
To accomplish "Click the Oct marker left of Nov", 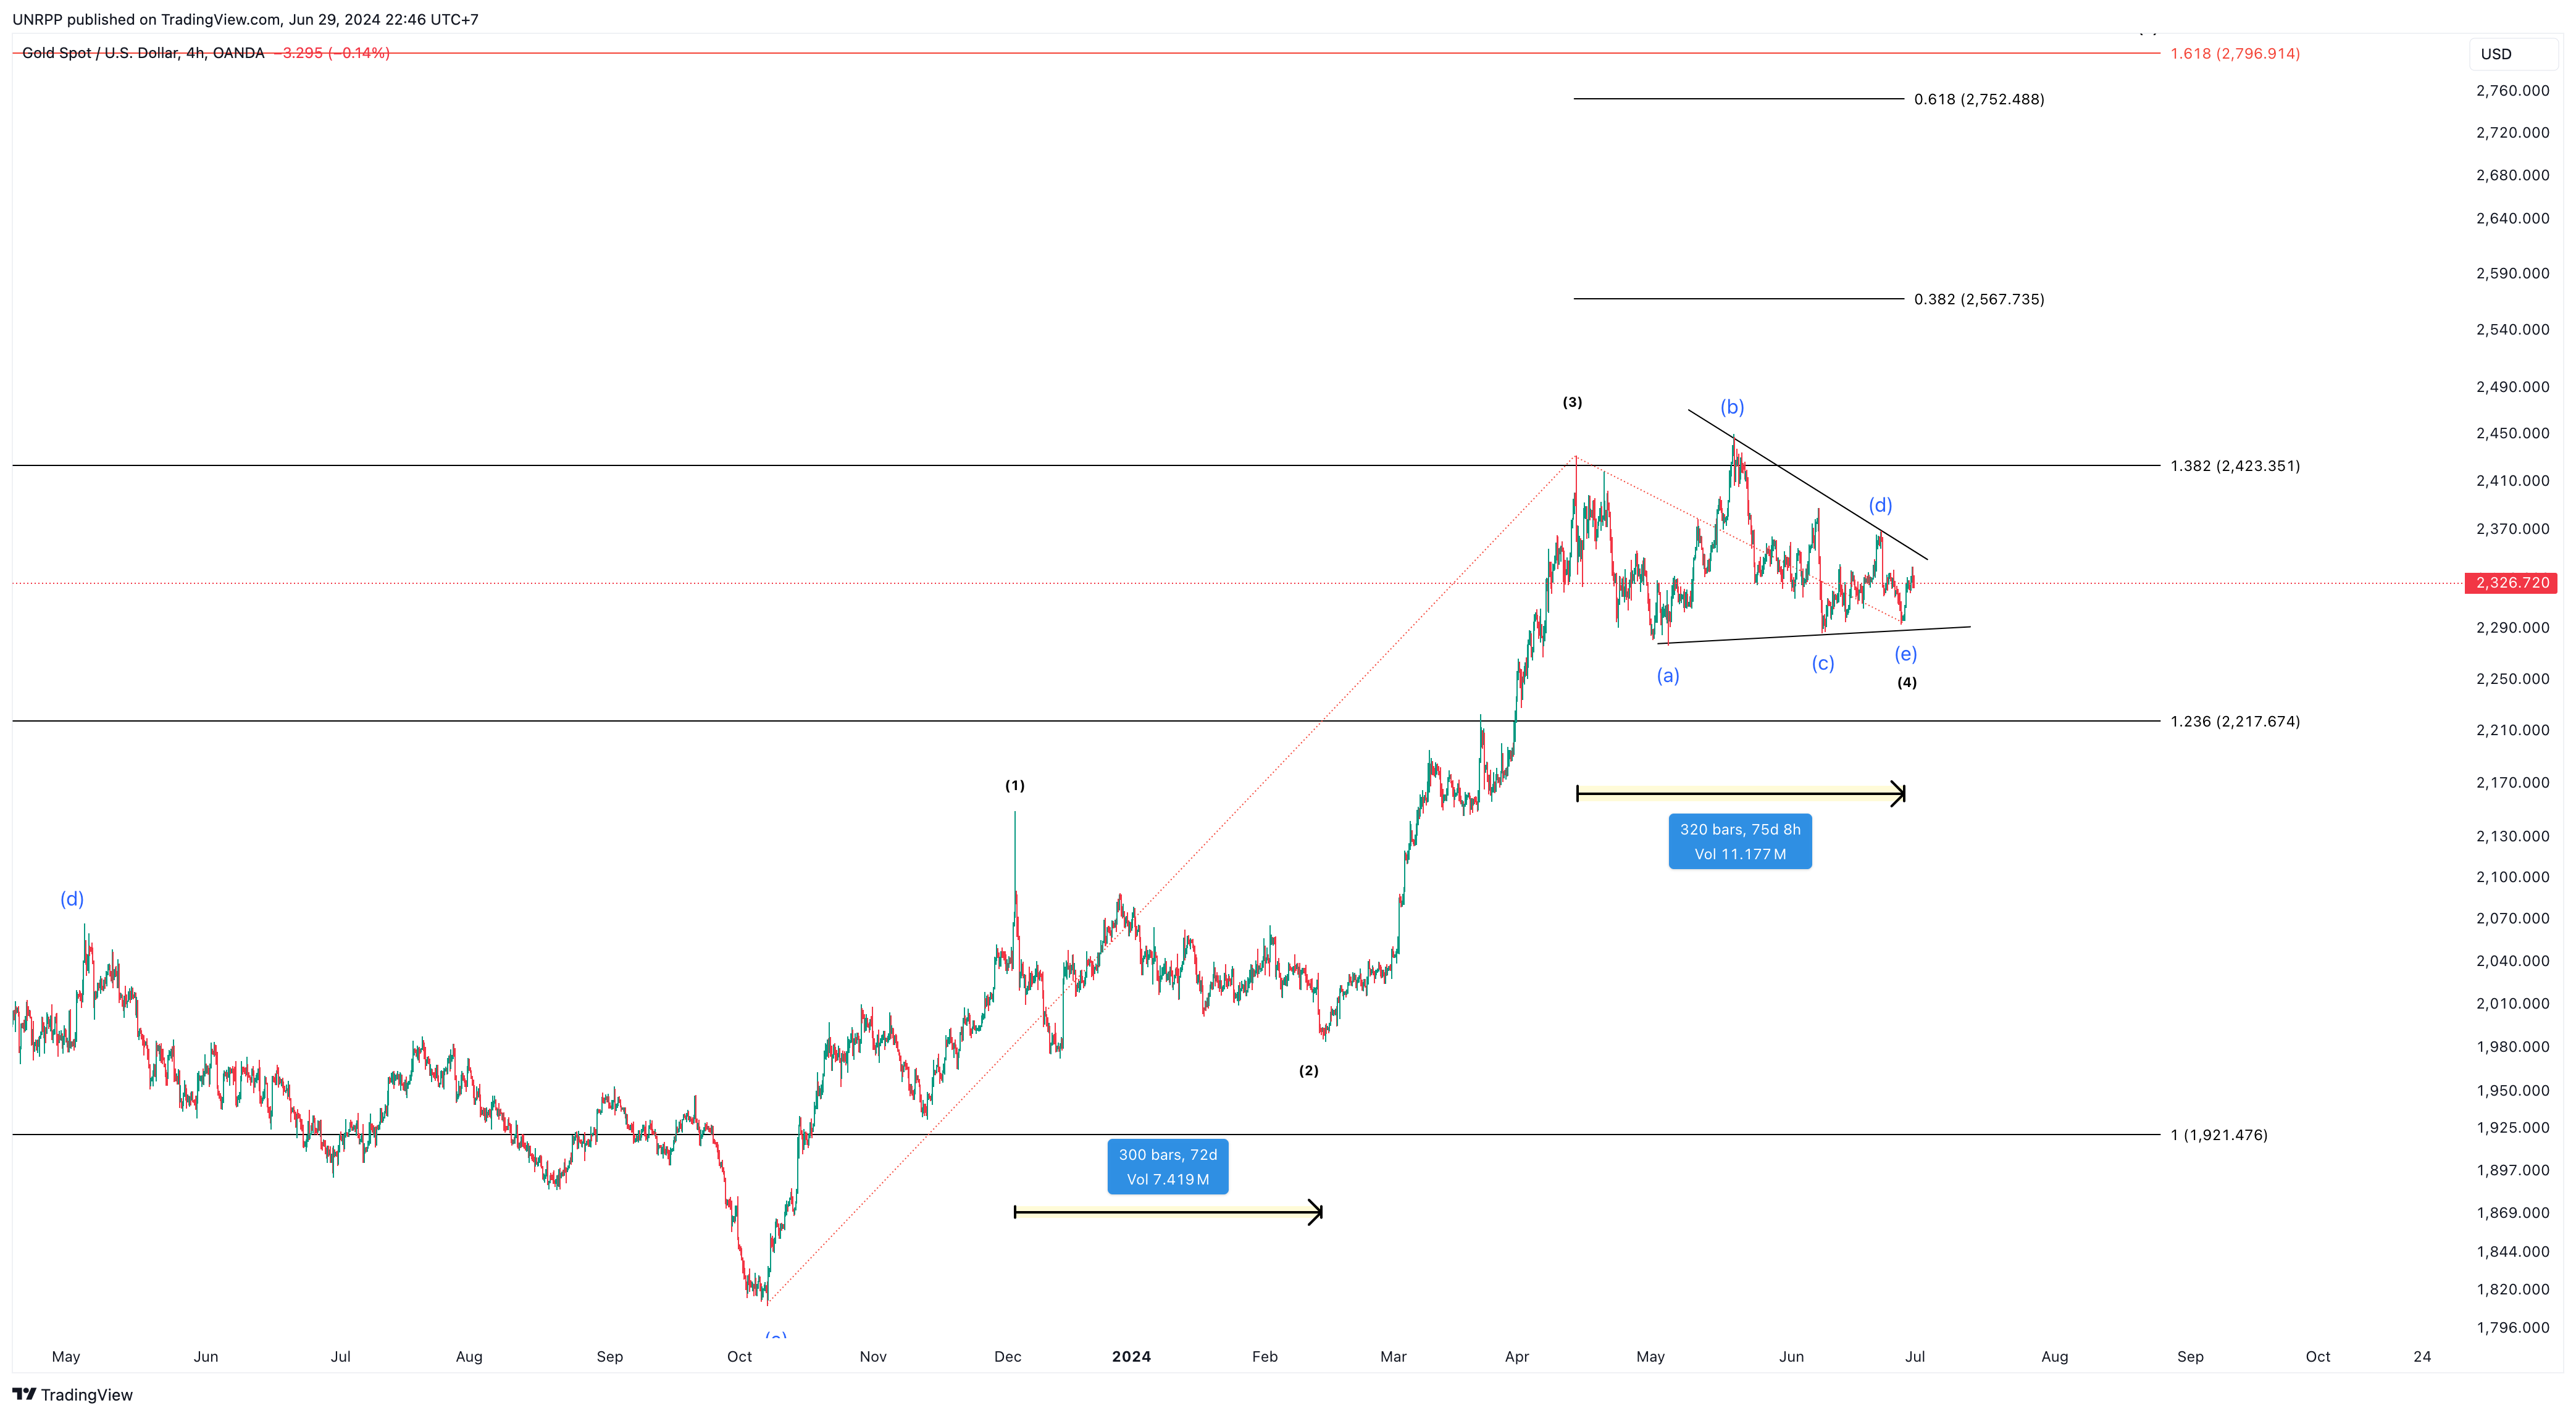I will (739, 1356).
